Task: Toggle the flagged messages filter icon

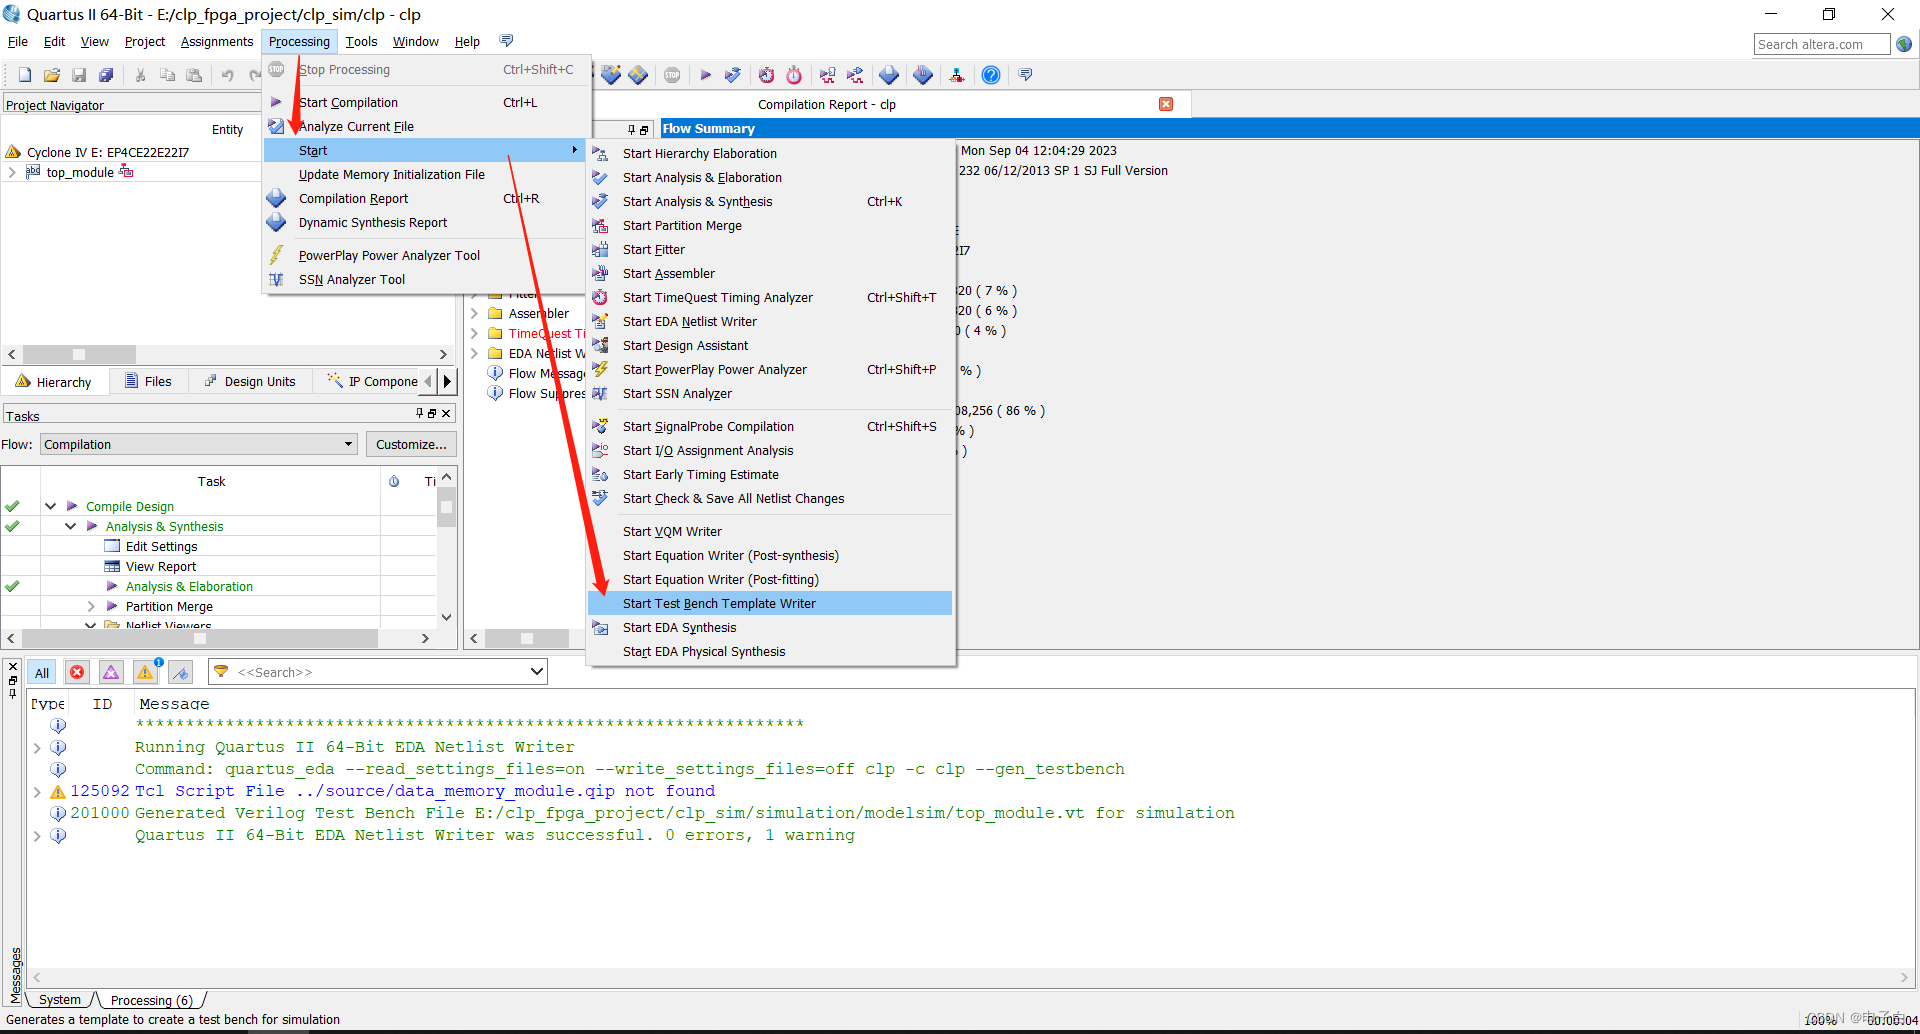Action: (180, 672)
